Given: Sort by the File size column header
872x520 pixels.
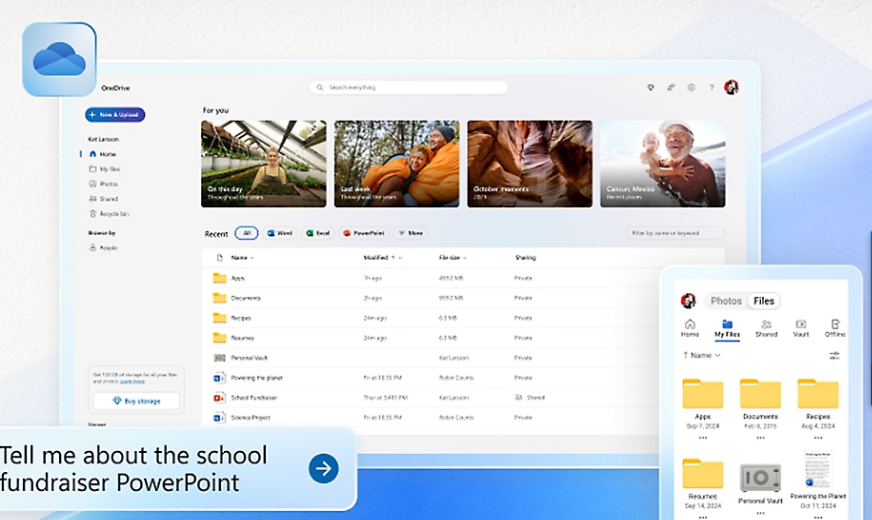Looking at the screenshot, I should (453, 257).
